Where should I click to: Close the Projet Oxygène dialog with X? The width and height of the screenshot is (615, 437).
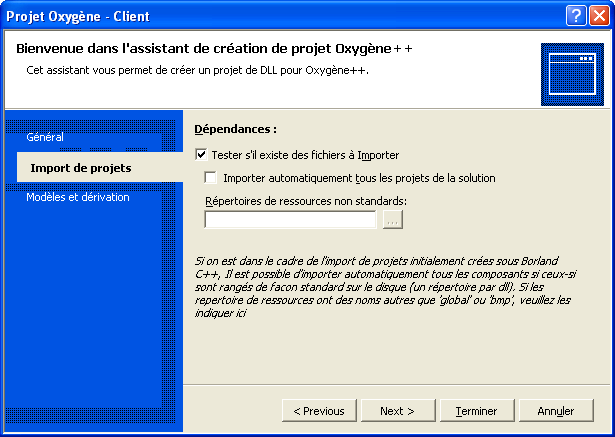click(599, 16)
